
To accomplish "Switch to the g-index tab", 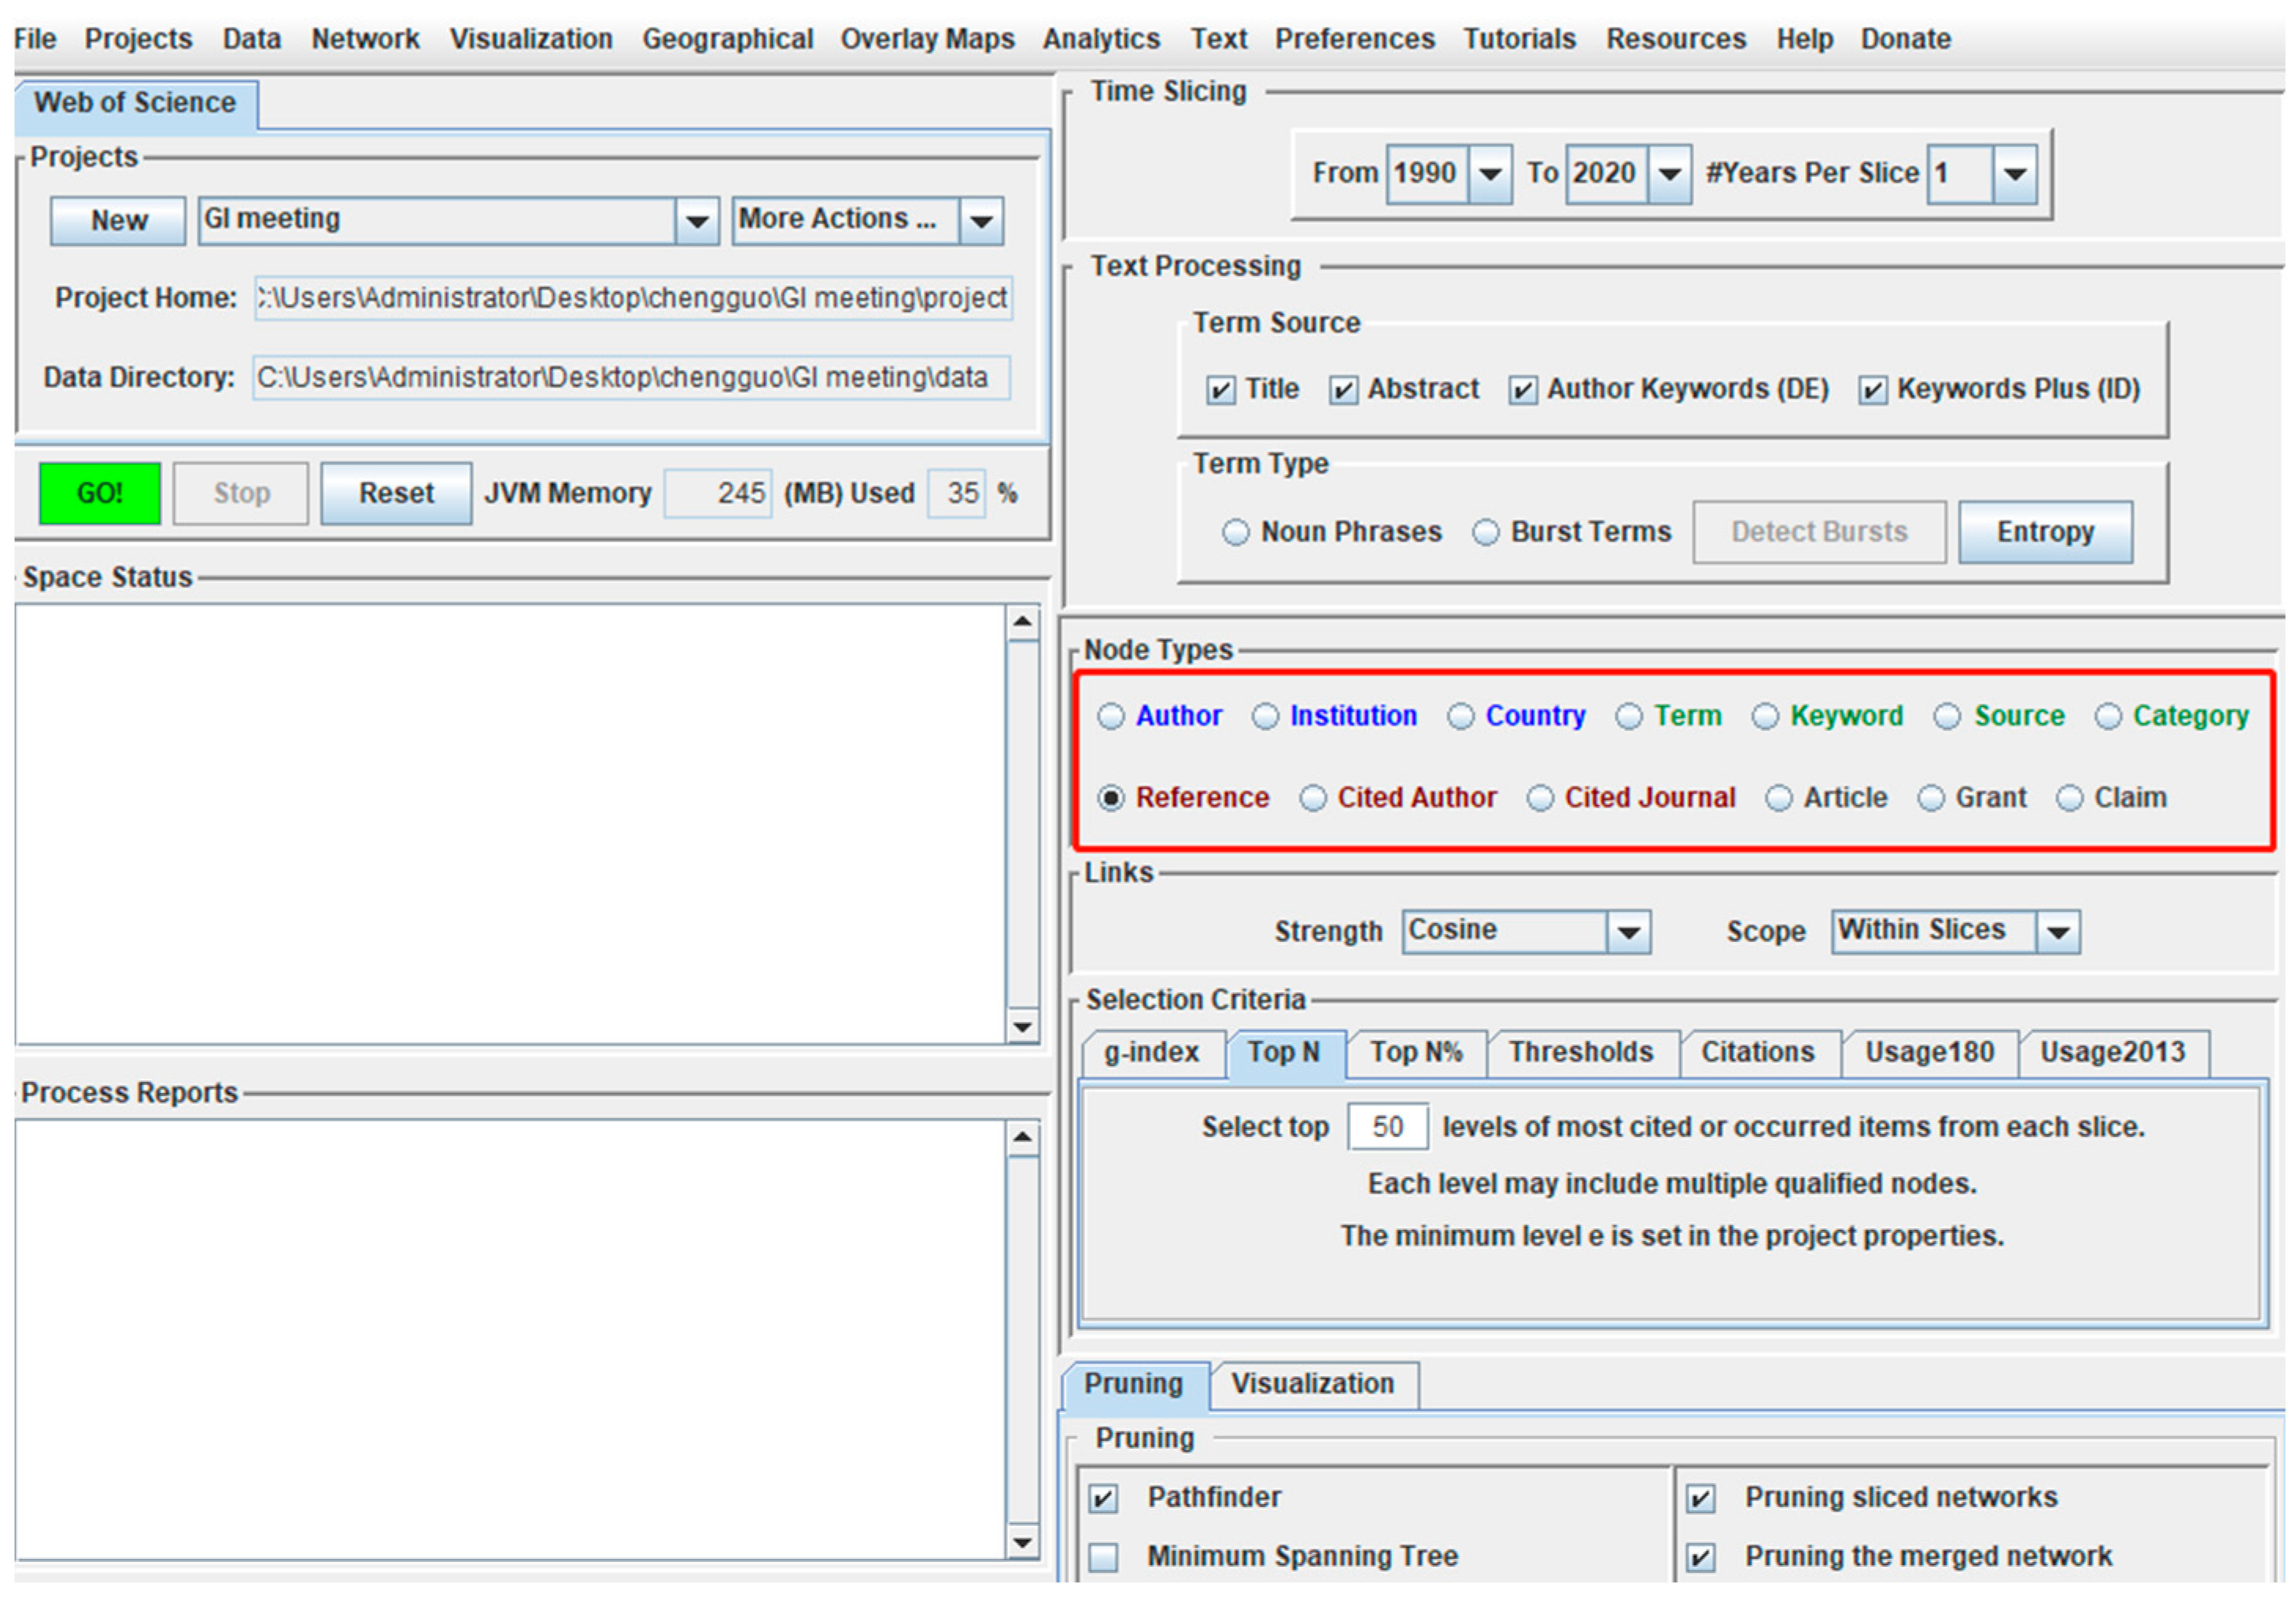I will coord(1151,1052).
